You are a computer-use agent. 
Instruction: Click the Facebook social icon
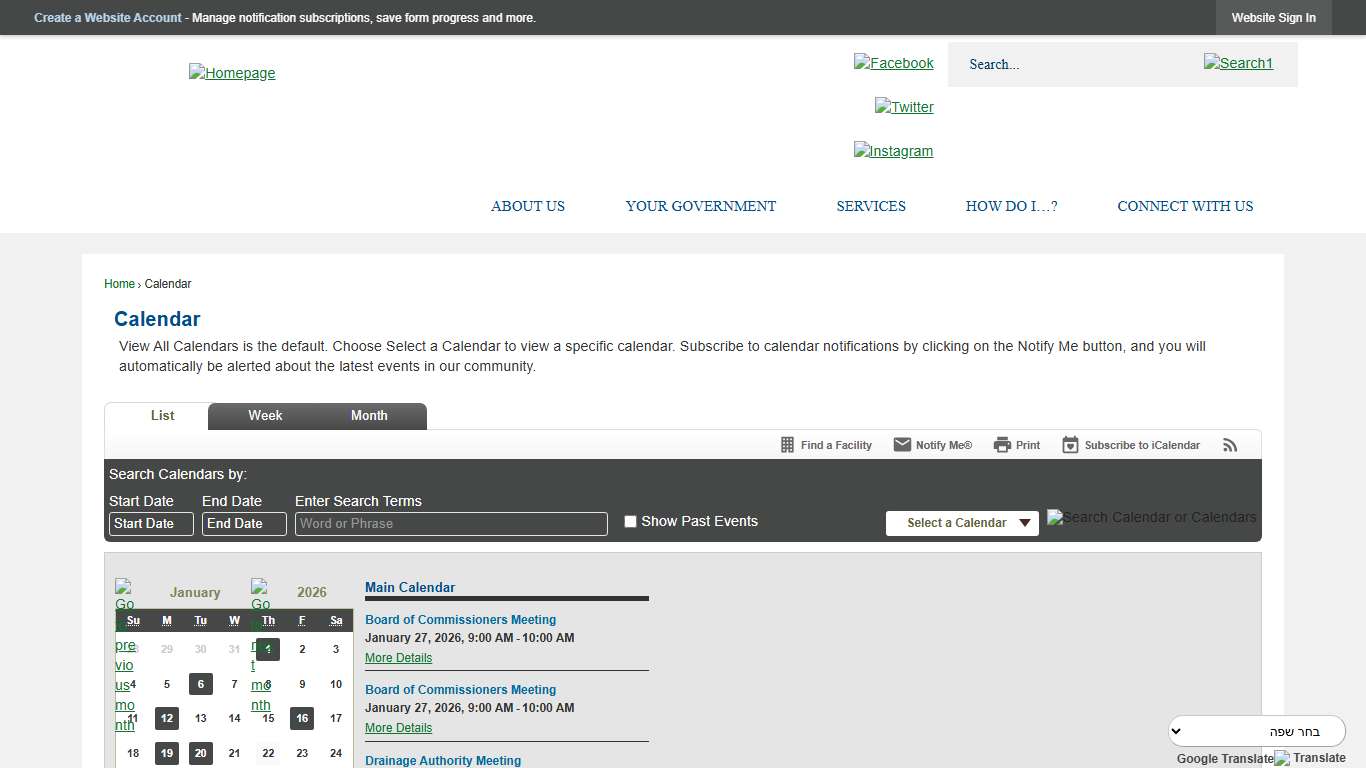(893, 63)
